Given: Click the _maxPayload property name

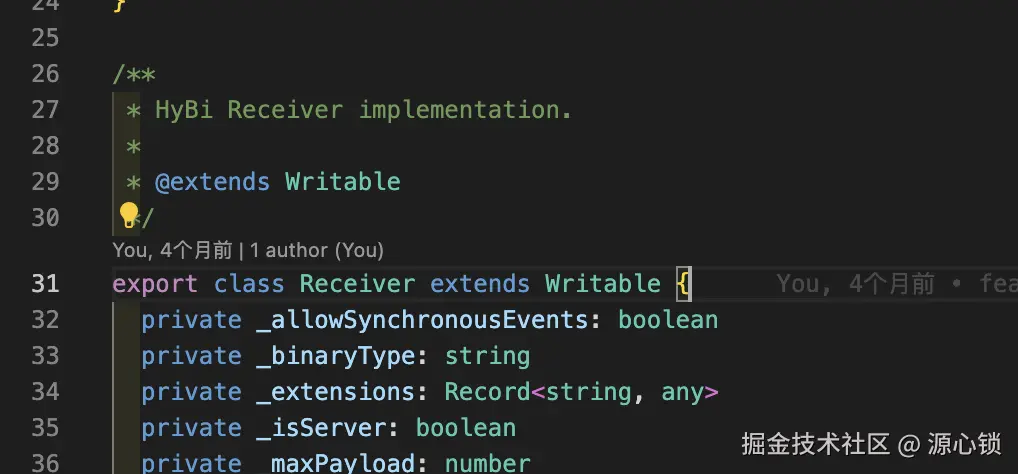Looking at the screenshot, I should 341,463.
